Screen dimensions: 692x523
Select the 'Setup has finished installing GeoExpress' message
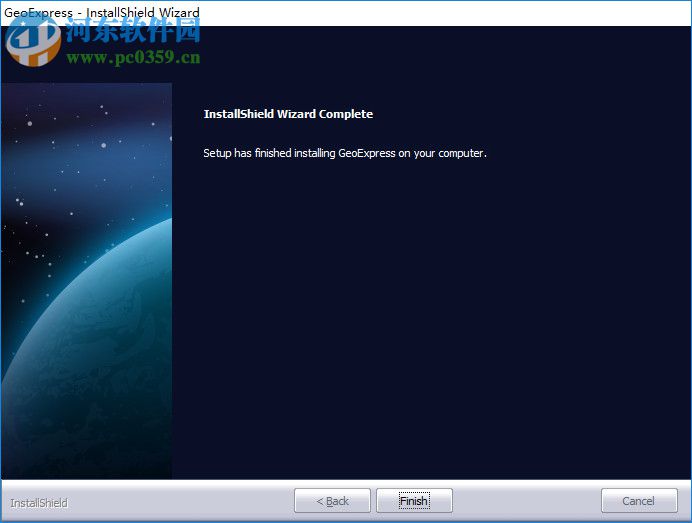345,153
